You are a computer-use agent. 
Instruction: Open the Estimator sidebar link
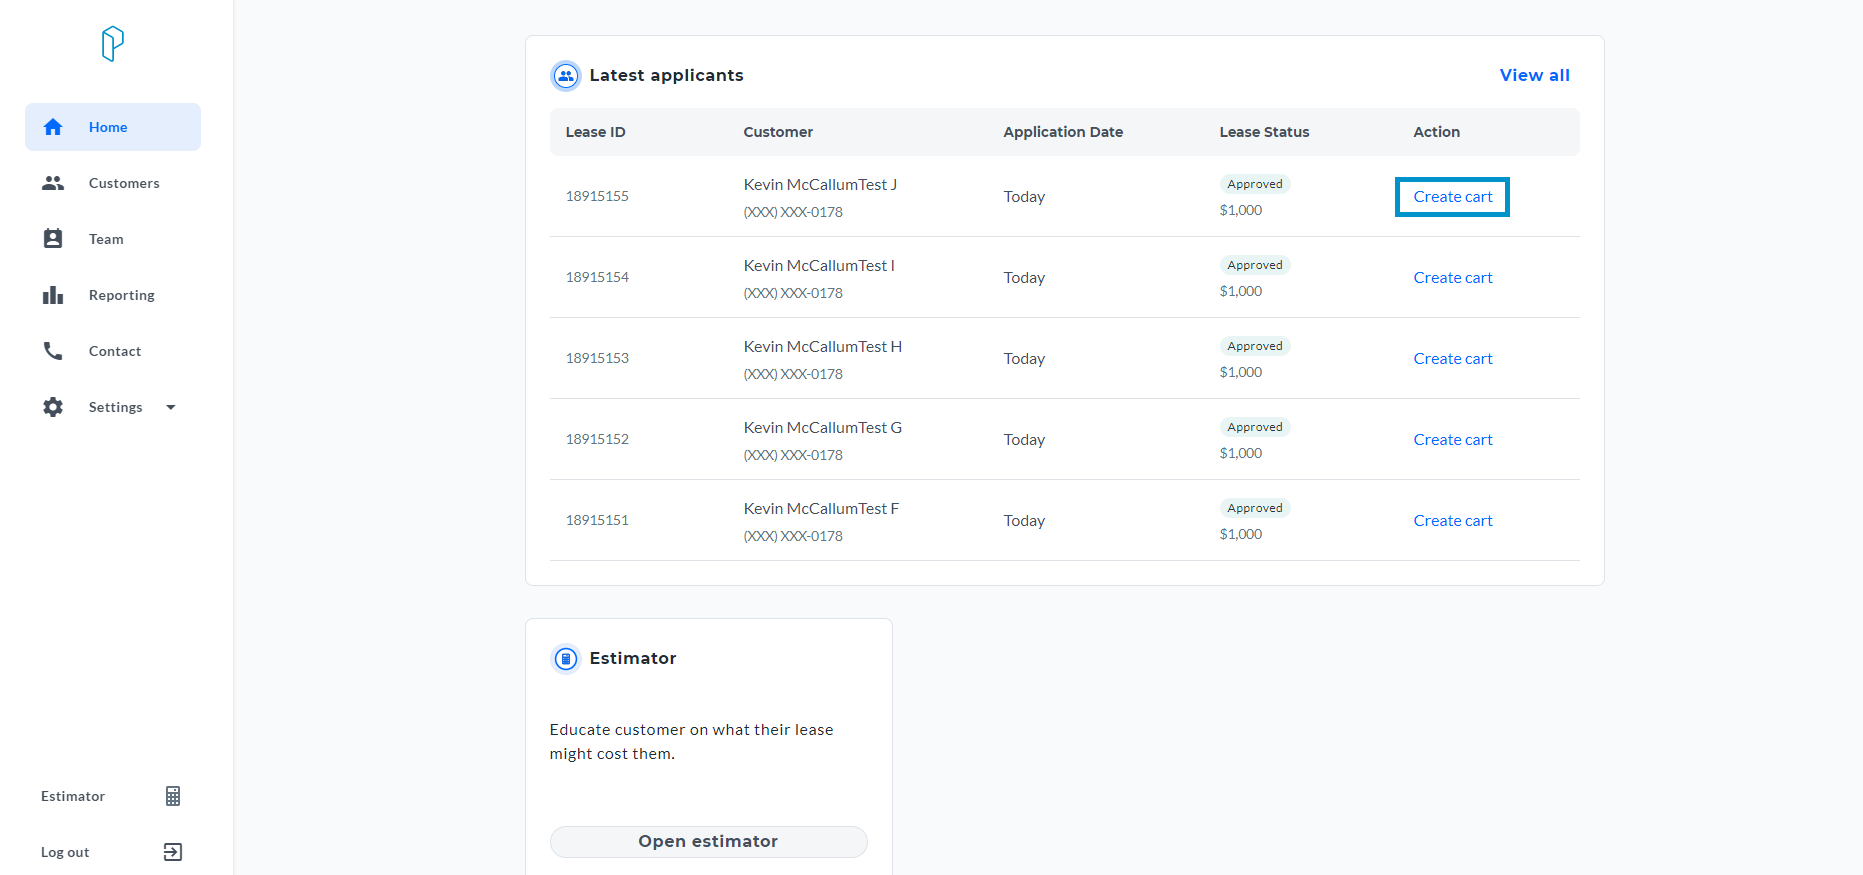[x=73, y=796]
